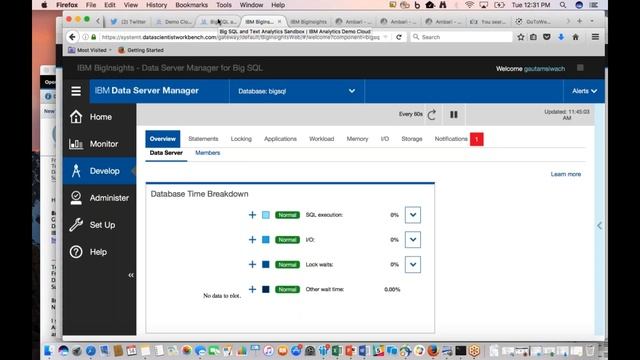
Task: Refresh the monitoring data now
Action: click(432, 115)
